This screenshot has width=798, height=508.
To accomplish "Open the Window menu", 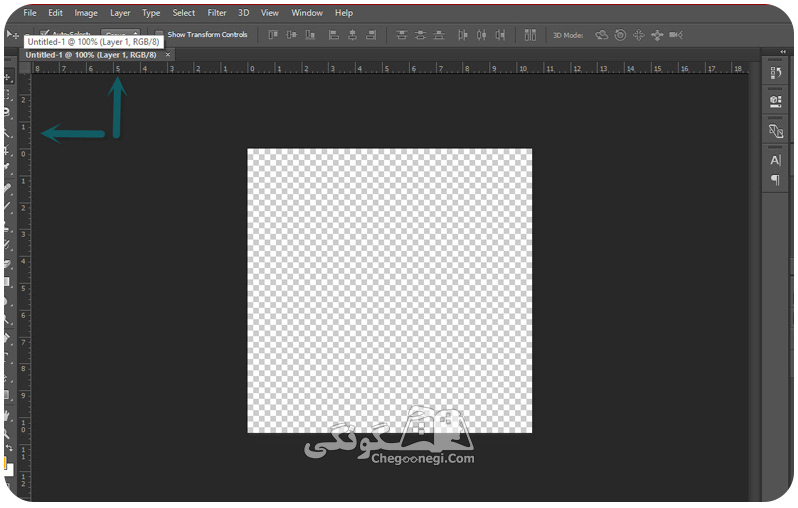I will pos(307,13).
